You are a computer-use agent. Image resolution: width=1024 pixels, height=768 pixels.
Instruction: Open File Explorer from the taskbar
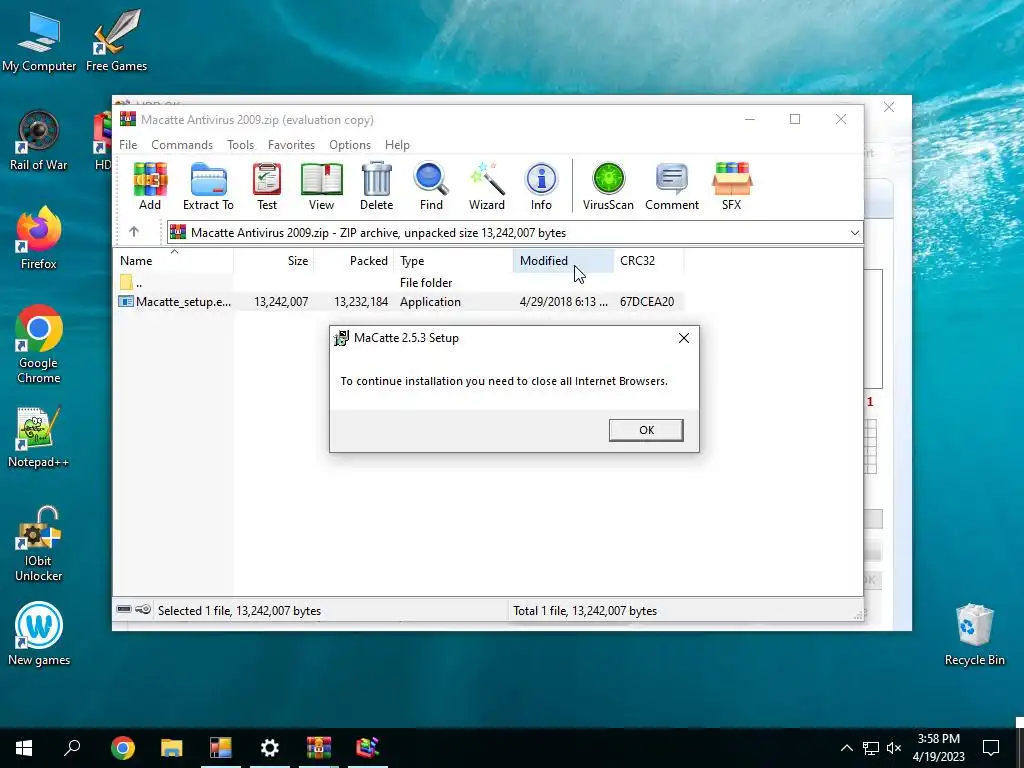pos(171,748)
